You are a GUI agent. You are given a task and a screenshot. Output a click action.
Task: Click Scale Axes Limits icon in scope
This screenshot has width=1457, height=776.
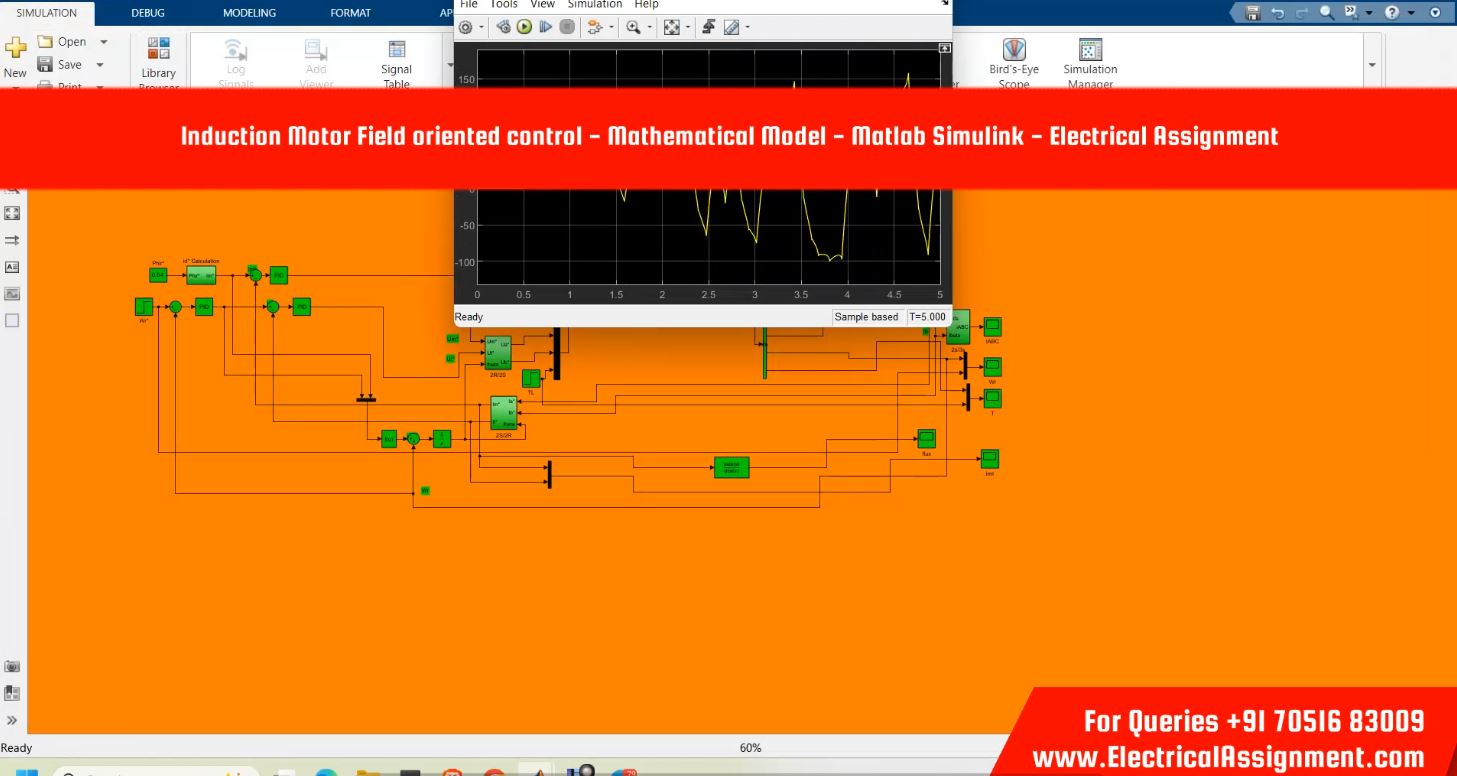pyautogui.click(x=671, y=27)
